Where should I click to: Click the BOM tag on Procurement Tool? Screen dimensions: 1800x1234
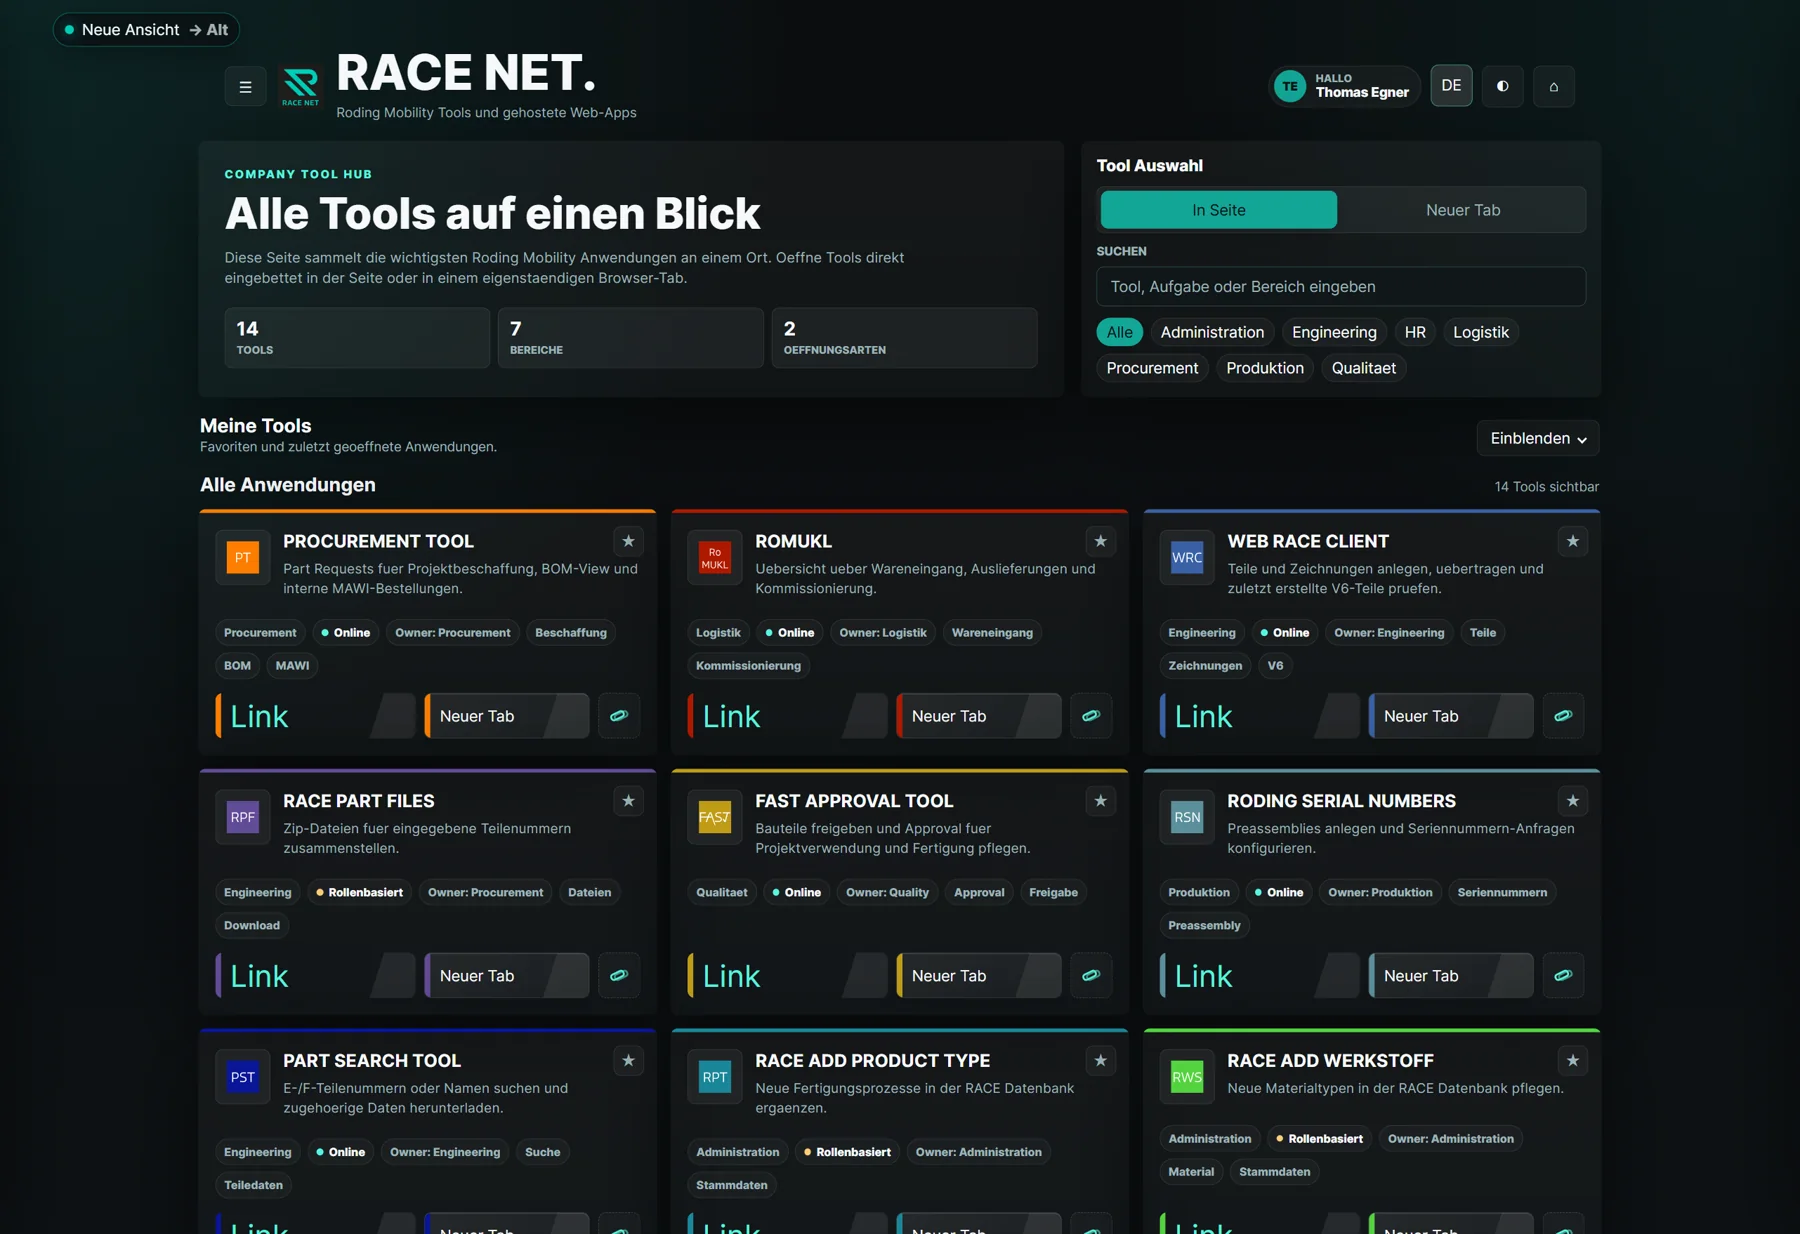pyautogui.click(x=237, y=665)
